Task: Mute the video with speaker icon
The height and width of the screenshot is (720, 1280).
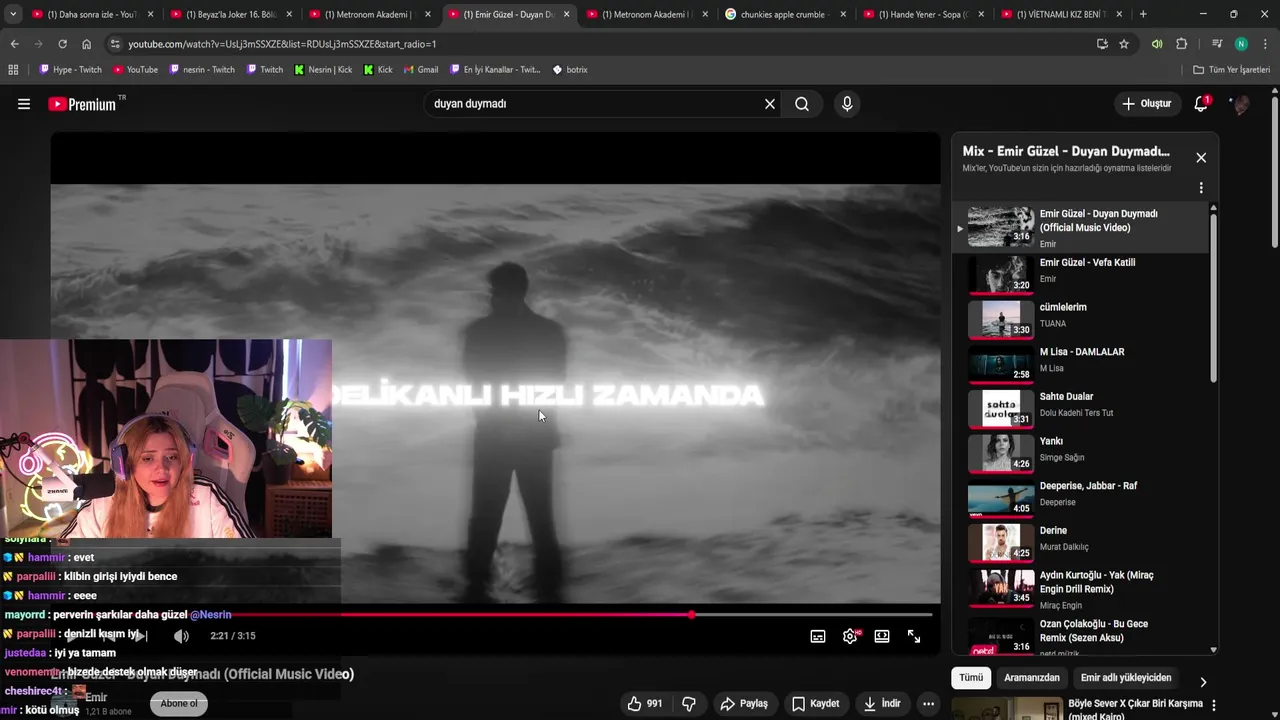Action: coord(181,636)
